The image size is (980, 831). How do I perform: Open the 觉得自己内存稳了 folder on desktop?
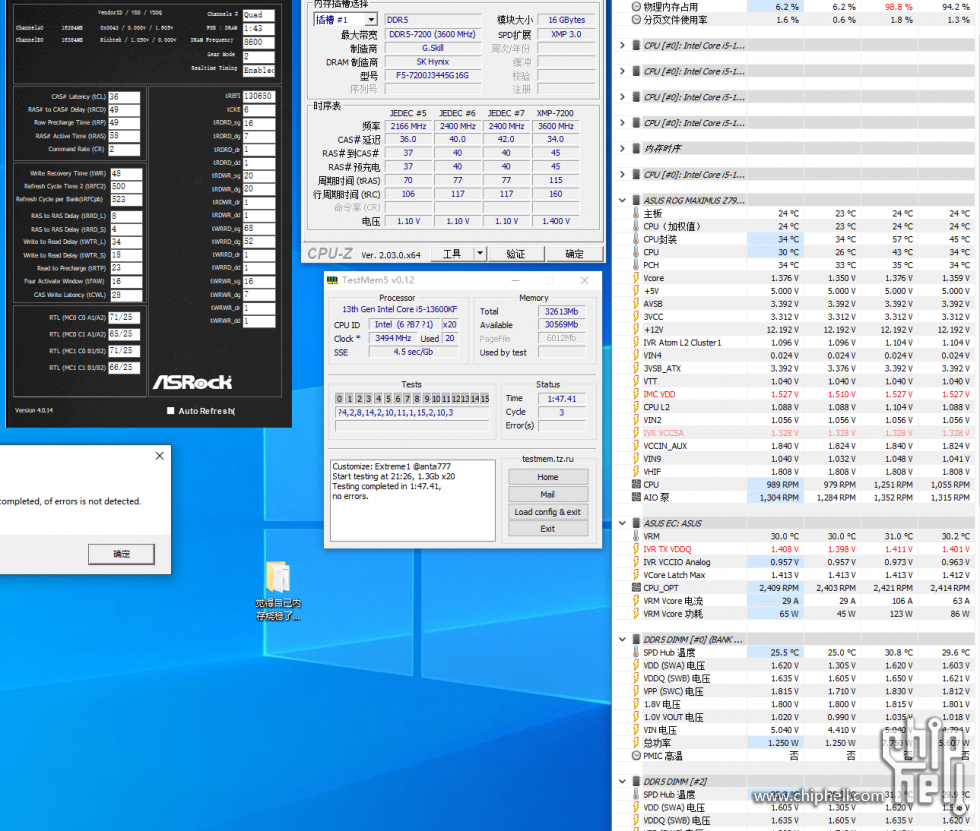click(278, 590)
